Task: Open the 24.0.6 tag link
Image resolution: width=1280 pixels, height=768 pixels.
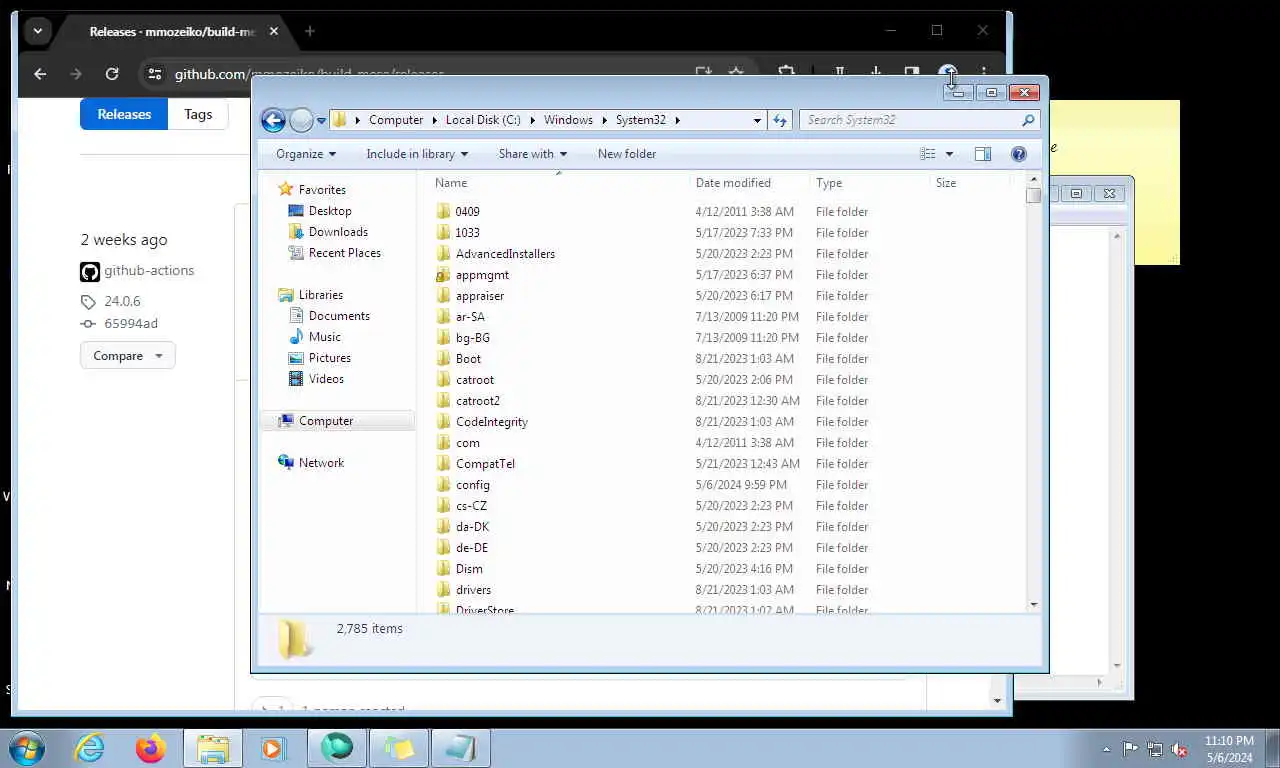Action: (x=122, y=301)
